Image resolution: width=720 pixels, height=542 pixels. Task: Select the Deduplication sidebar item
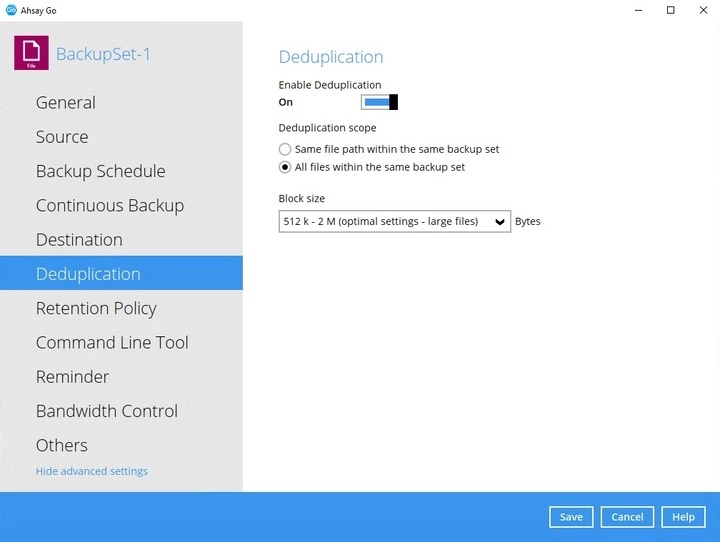pos(121,273)
